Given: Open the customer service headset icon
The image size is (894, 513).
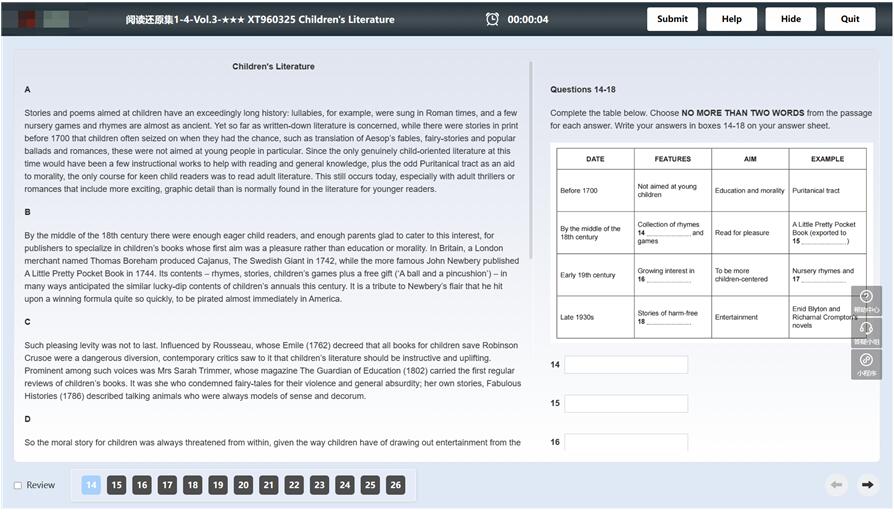Looking at the screenshot, I should tap(866, 332).
